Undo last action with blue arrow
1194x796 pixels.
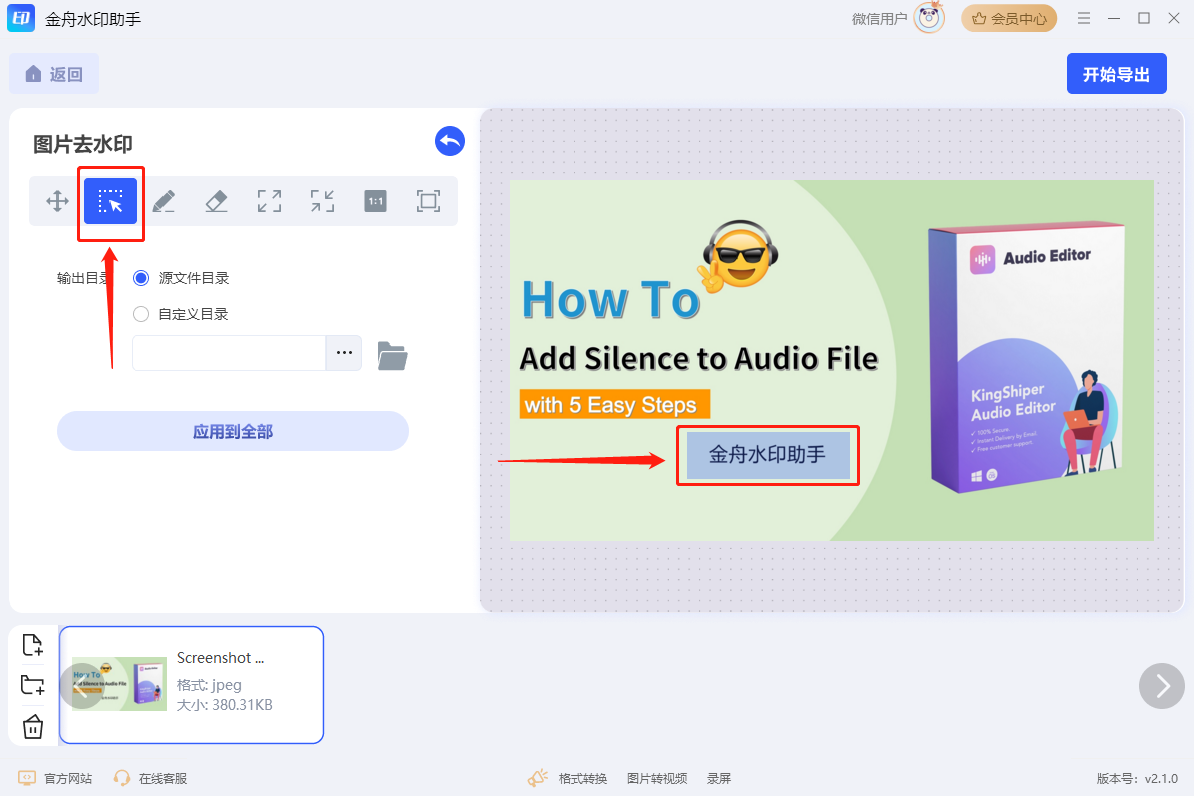450,141
